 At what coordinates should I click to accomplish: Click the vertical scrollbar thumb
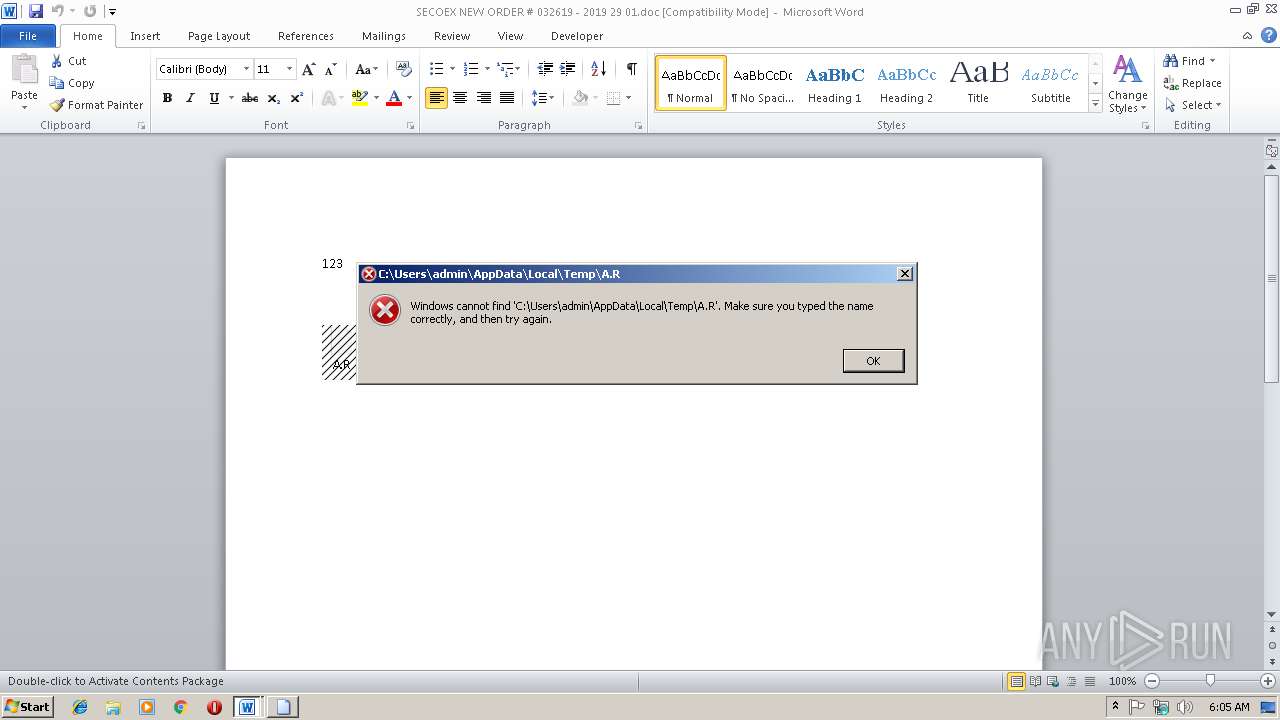pyautogui.click(x=1272, y=278)
